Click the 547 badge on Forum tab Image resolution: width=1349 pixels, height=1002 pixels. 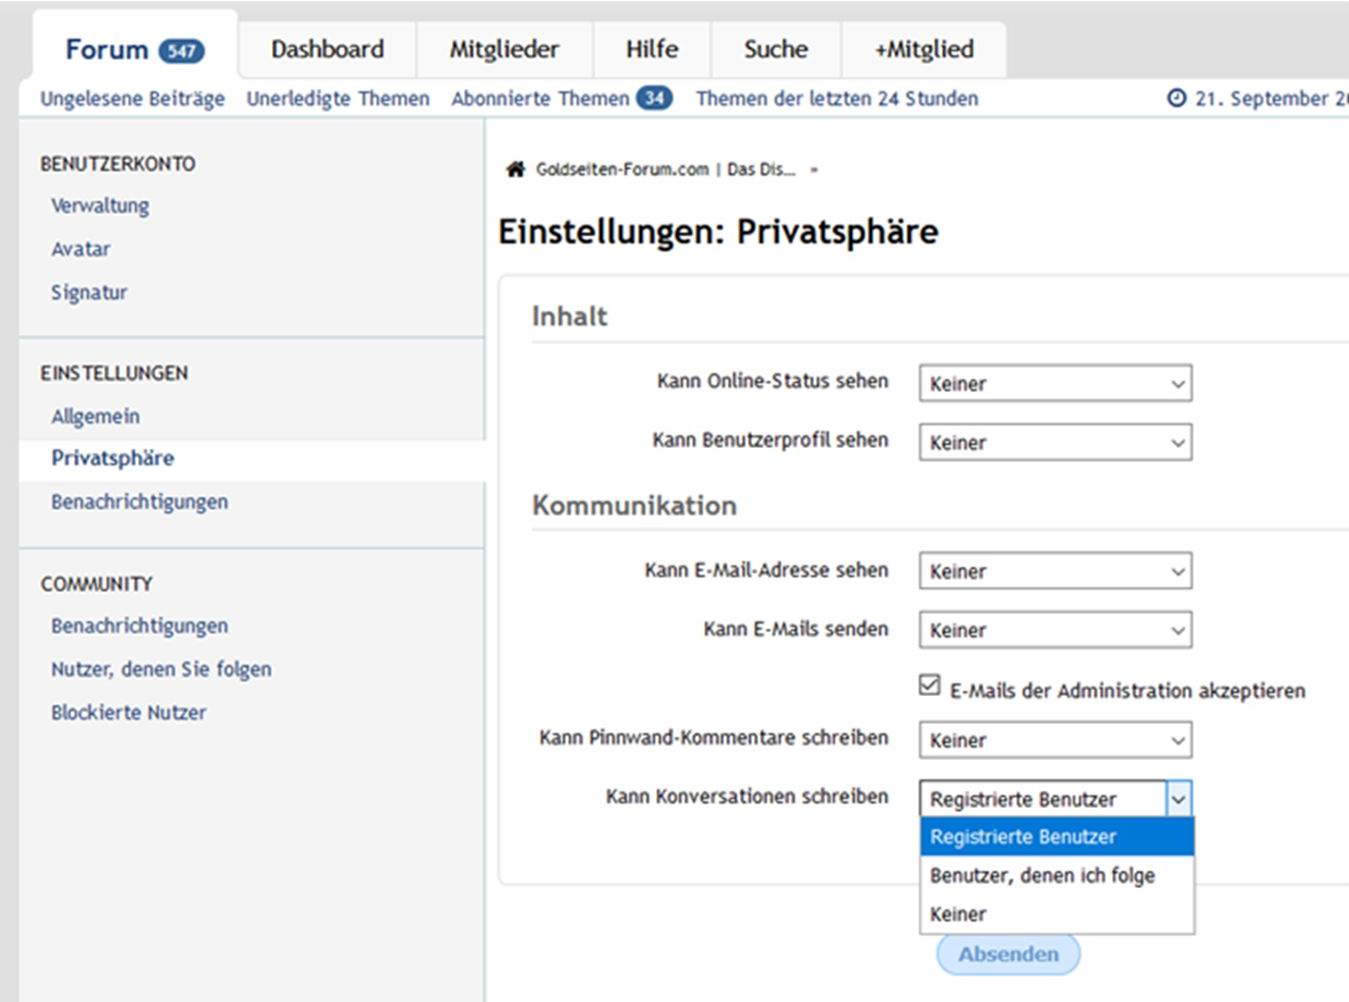click(x=181, y=51)
